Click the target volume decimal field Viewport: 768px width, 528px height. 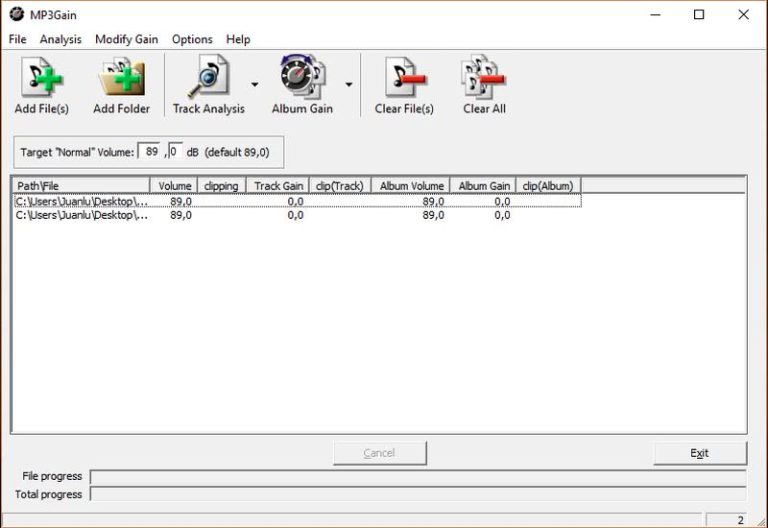pyautogui.click(x=175, y=151)
